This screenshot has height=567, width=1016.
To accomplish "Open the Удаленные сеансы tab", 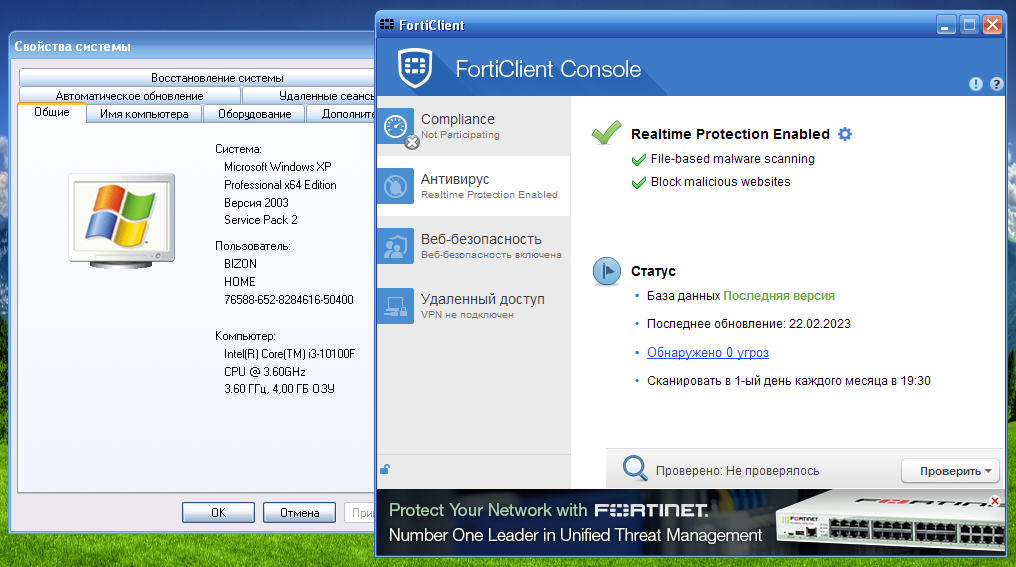I will click(308, 96).
